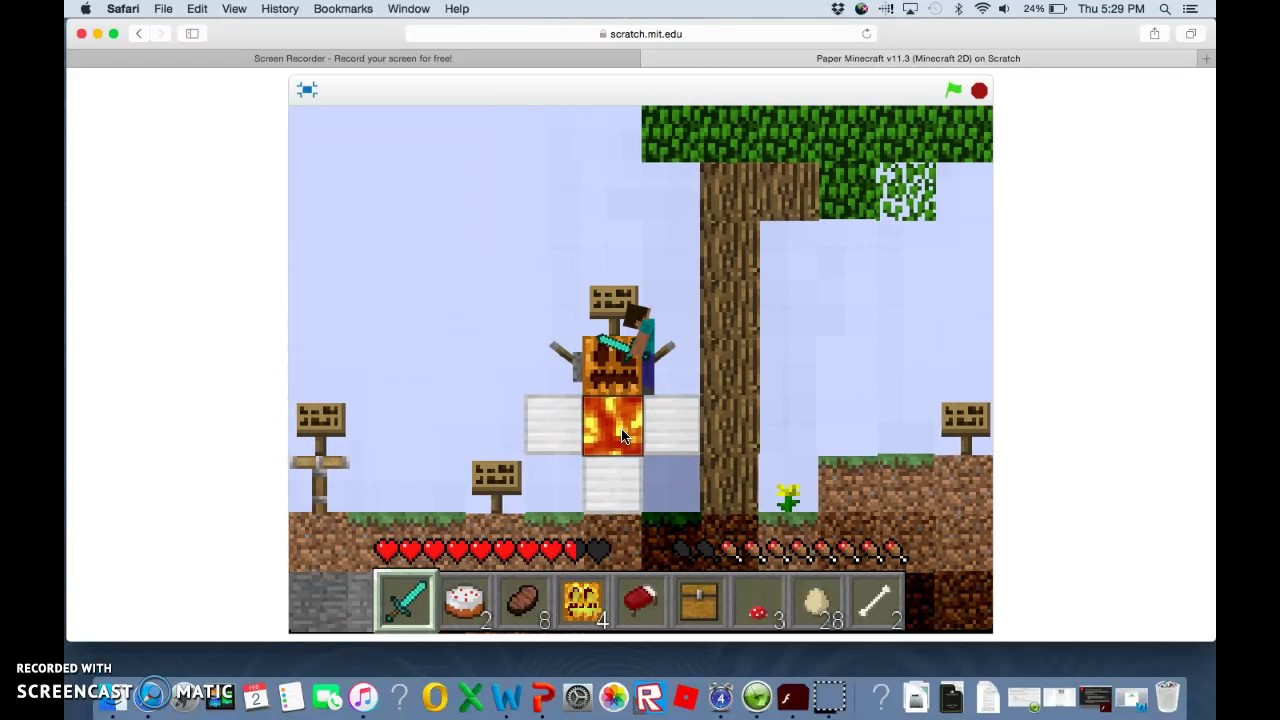Go back to the previous page
The width and height of the screenshot is (1280, 720).
[139, 34]
